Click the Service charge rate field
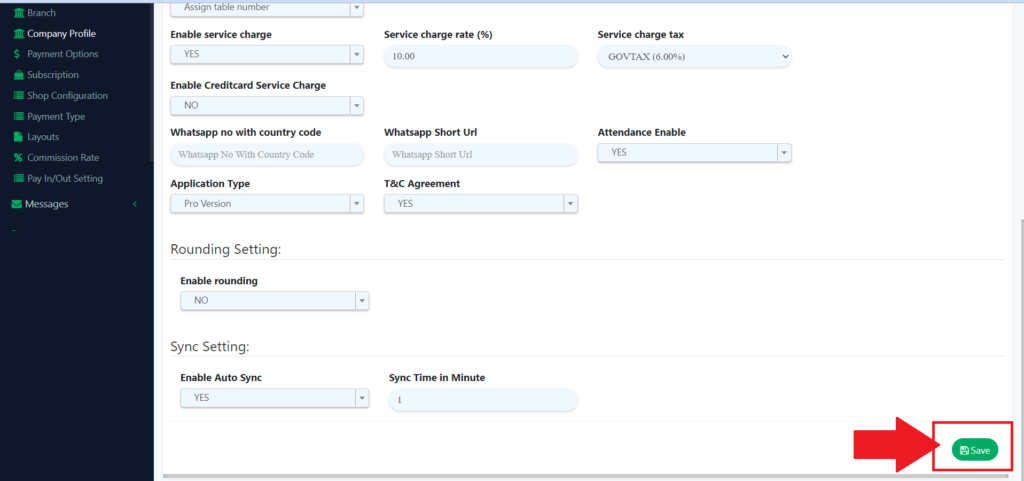1024x481 pixels. click(480, 57)
